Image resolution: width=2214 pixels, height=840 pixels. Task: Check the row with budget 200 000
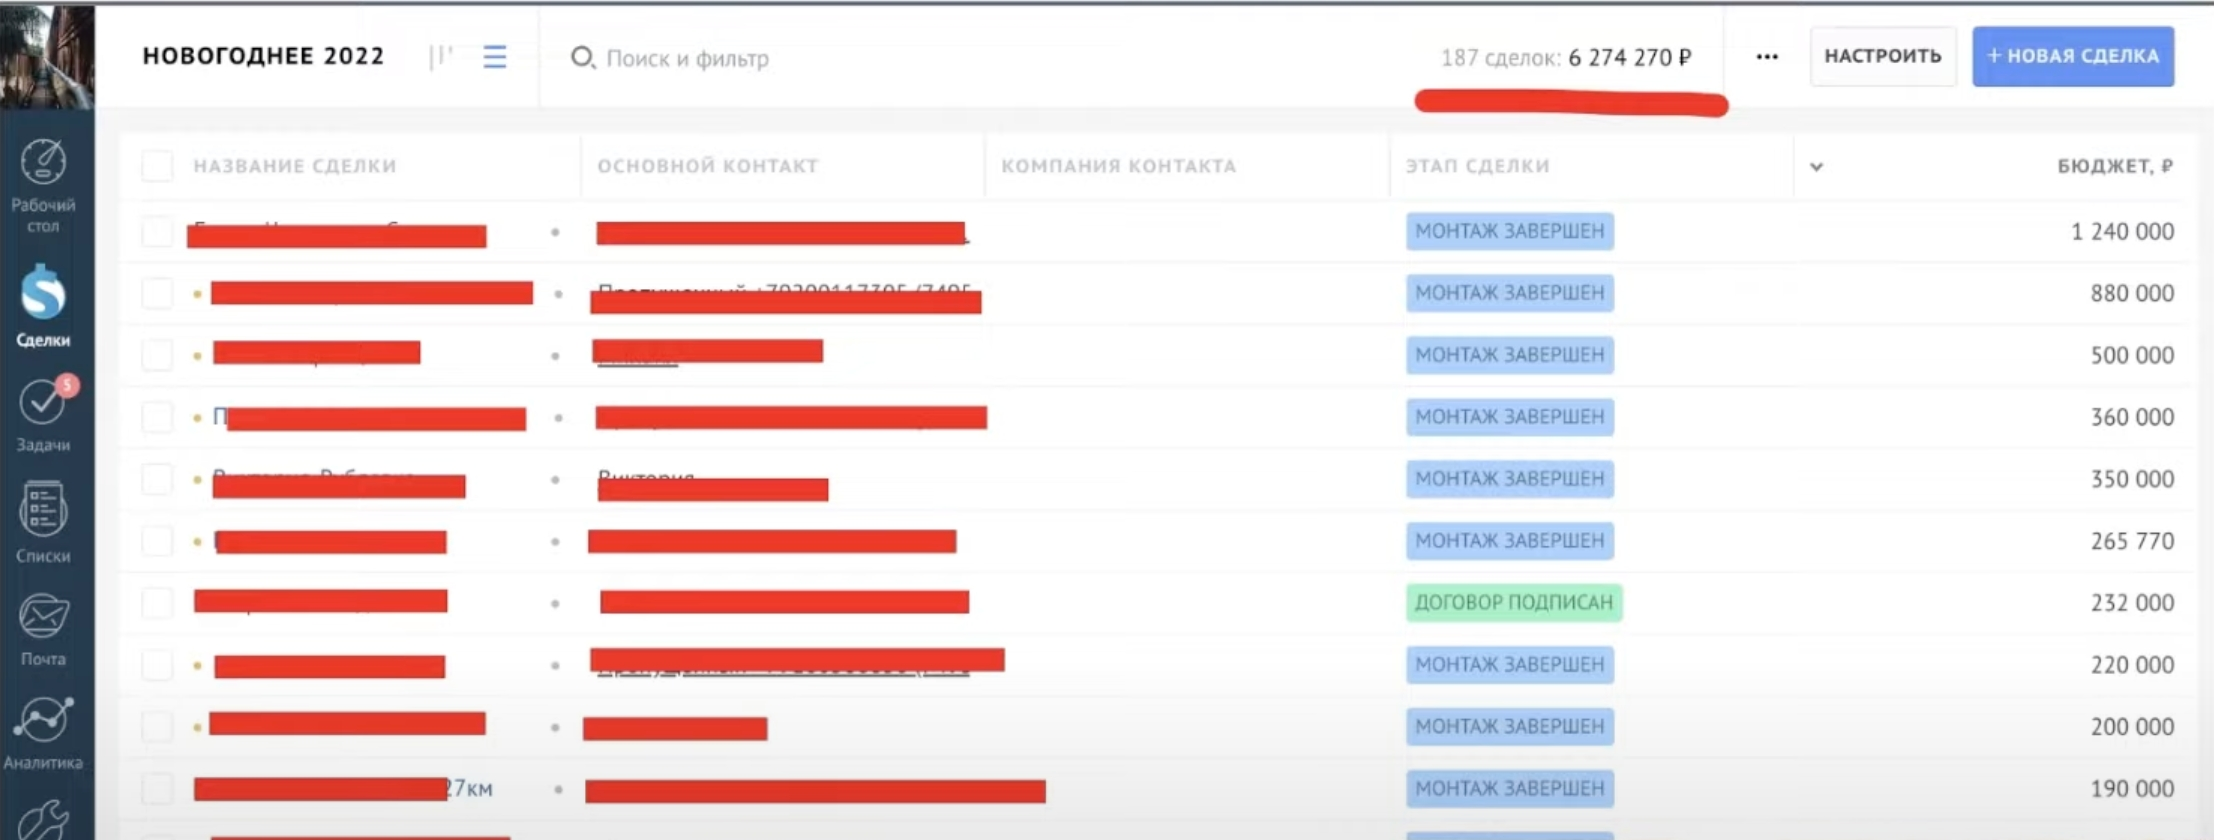157,727
